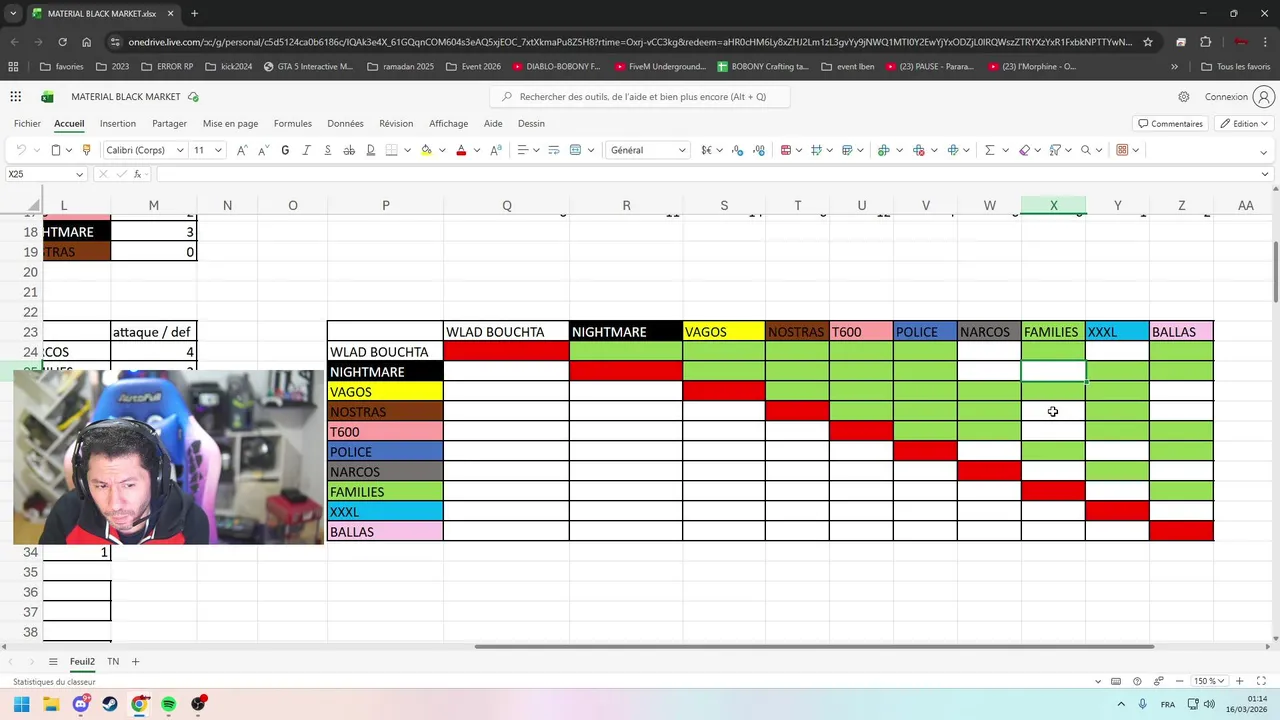The height and width of the screenshot is (720, 1280).
Task: Click the zoom out minus button
Action: (x=1181, y=681)
